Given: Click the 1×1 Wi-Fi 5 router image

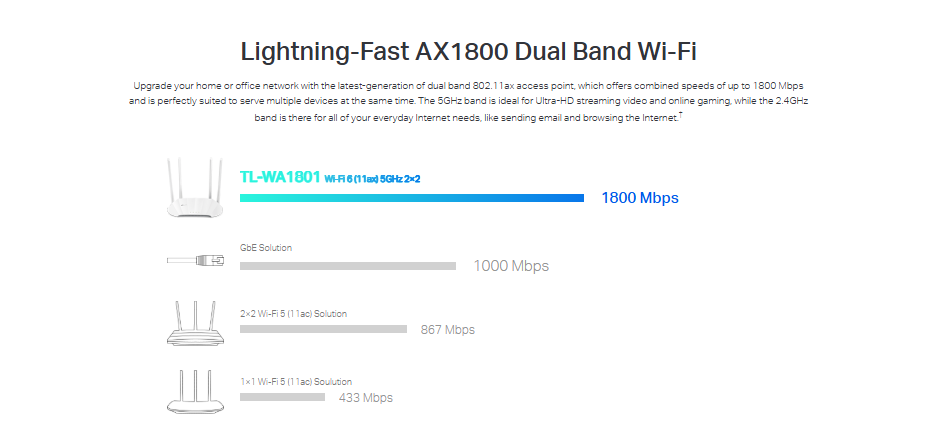Looking at the screenshot, I should point(195,391).
